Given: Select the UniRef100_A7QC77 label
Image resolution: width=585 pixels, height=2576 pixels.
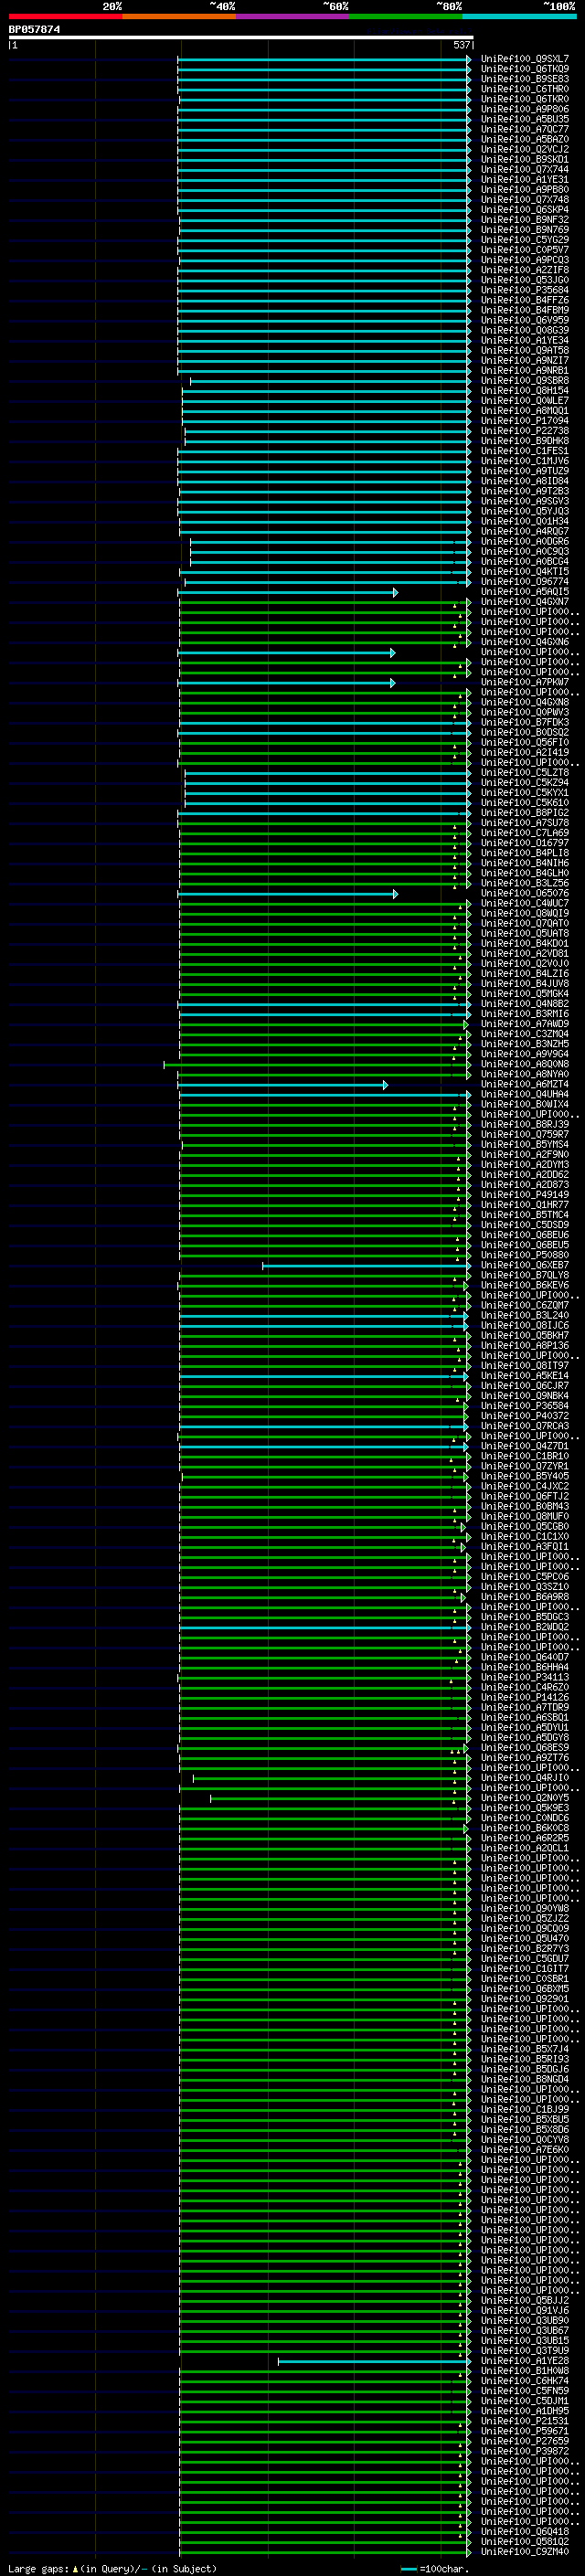Looking at the screenshot, I should pyautogui.click(x=525, y=129).
